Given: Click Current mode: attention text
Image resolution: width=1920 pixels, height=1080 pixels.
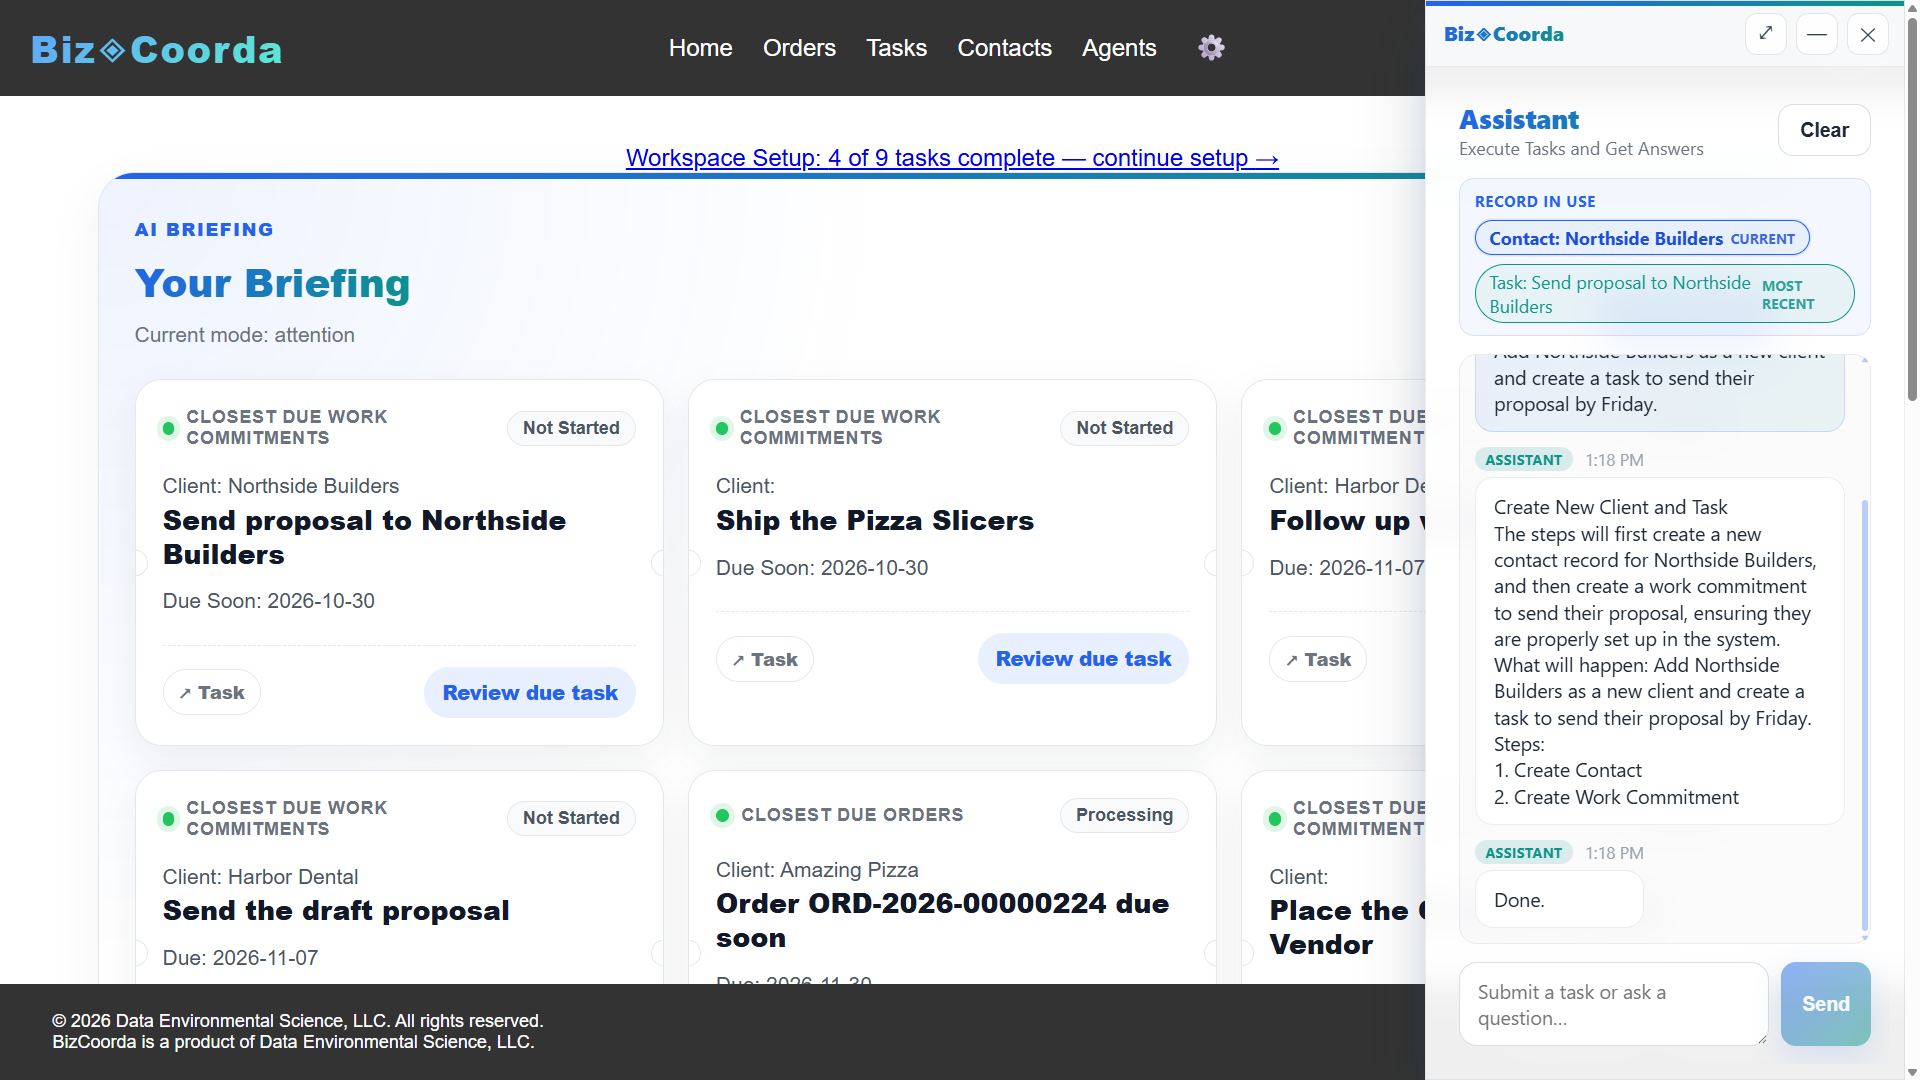Looking at the screenshot, I should click(245, 335).
